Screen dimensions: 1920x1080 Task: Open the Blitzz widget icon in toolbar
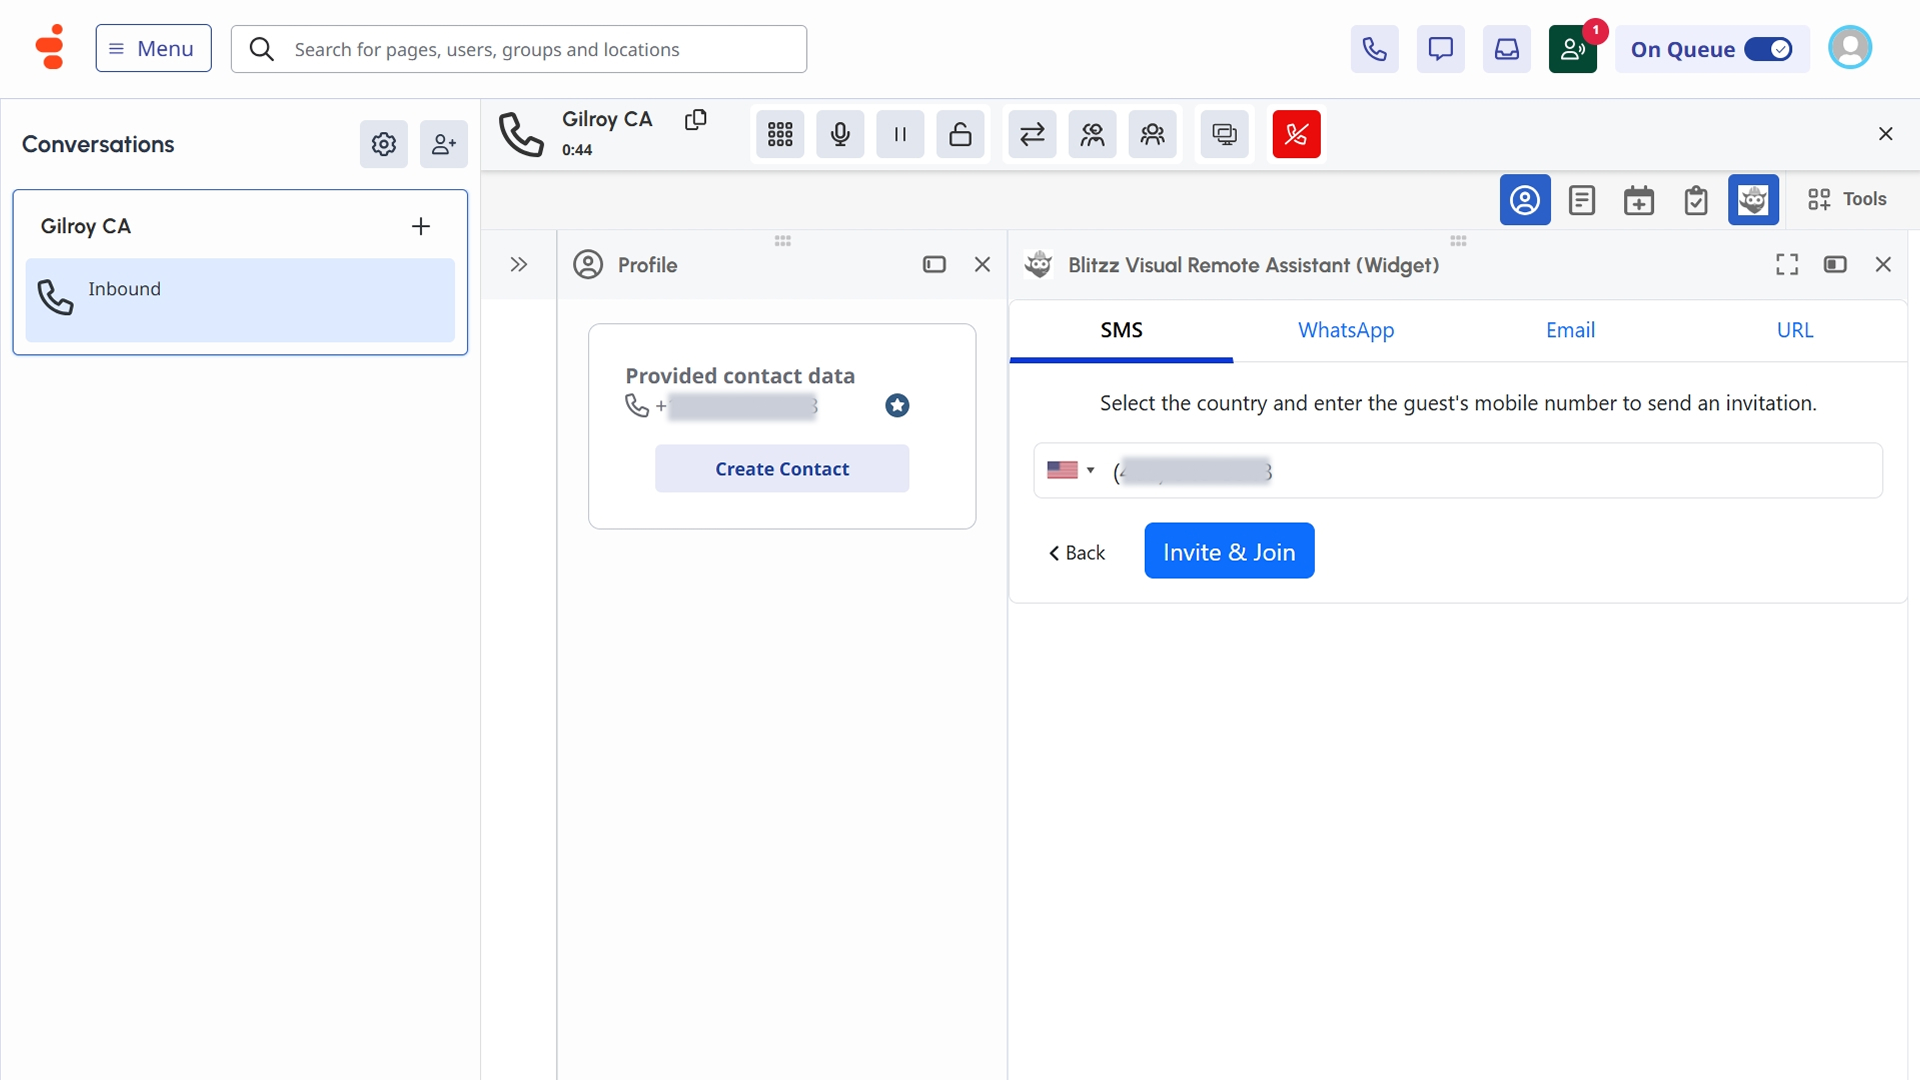point(1753,200)
